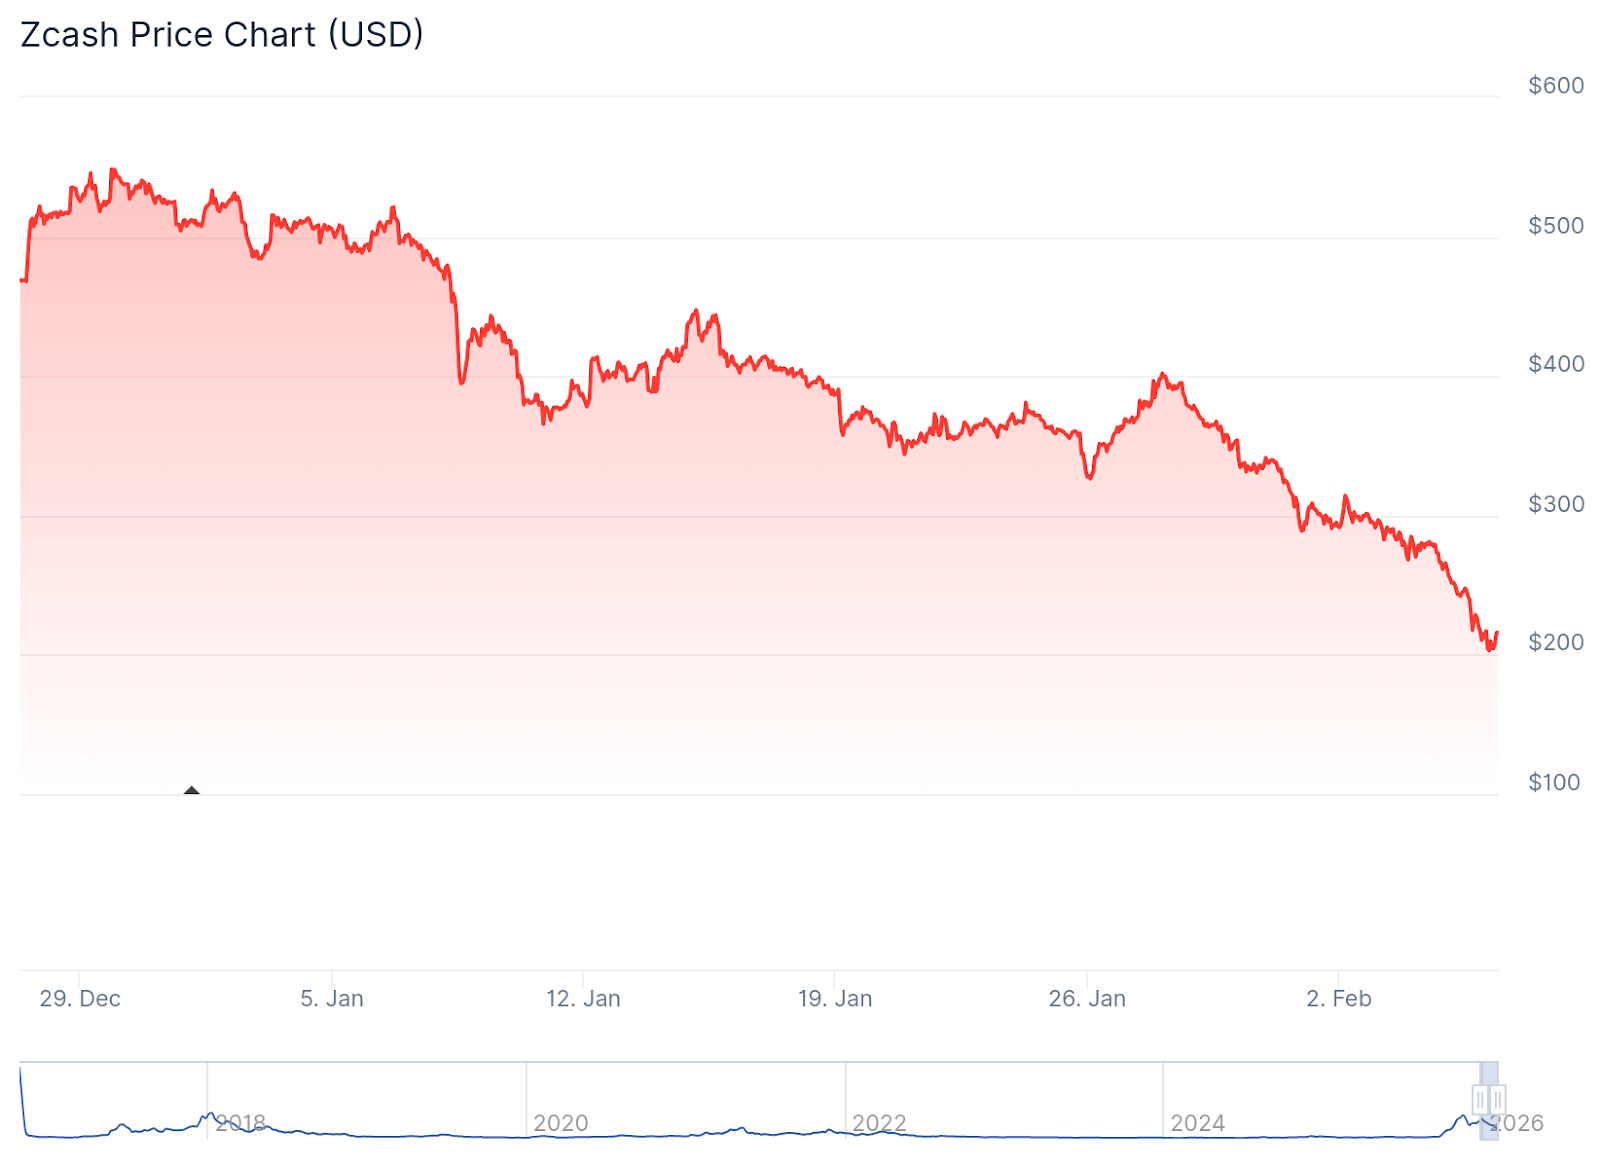Viewport: 1600px width, 1168px height.
Task: Jump to 2020 in the navigator timeline
Action: coord(561,1123)
